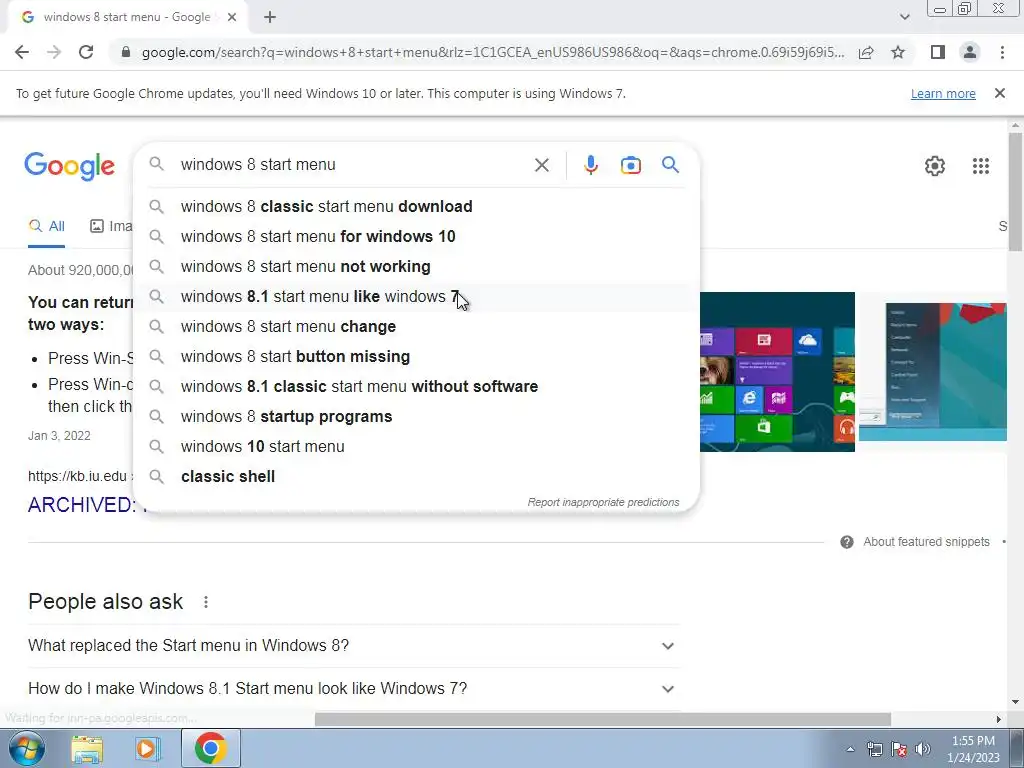Viewport: 1024px width, 768px height.
Task: Dismiss the Chrome update notice bar
Action: pyautogui.click(x=999, y=93)
